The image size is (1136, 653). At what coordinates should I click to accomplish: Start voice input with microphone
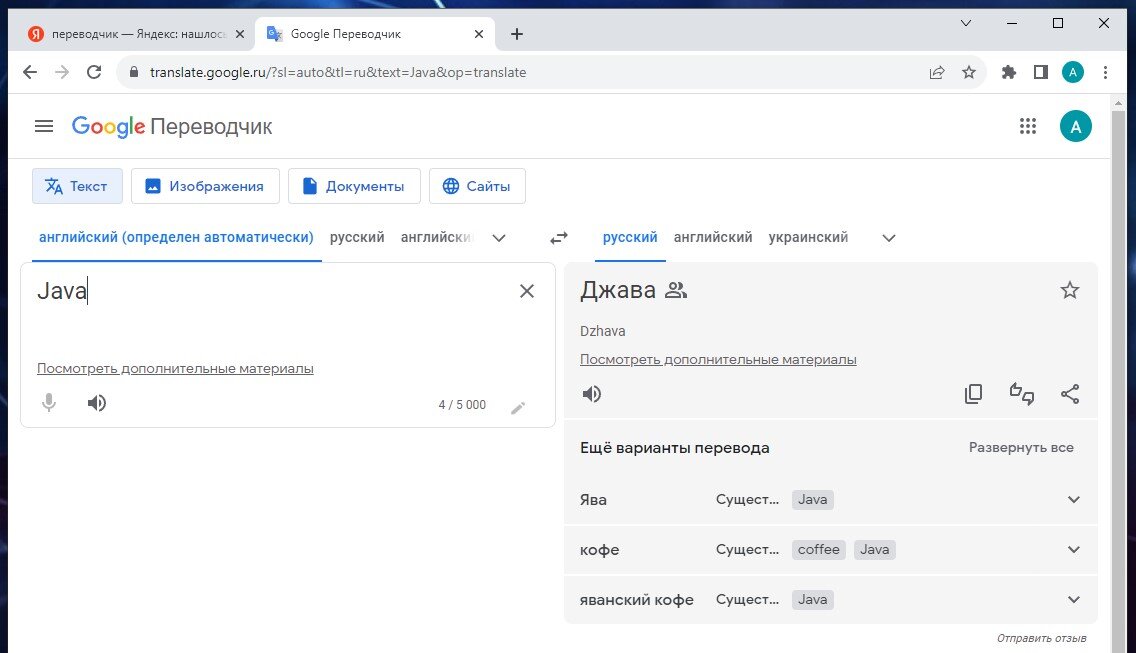click(x=49, y=402)
